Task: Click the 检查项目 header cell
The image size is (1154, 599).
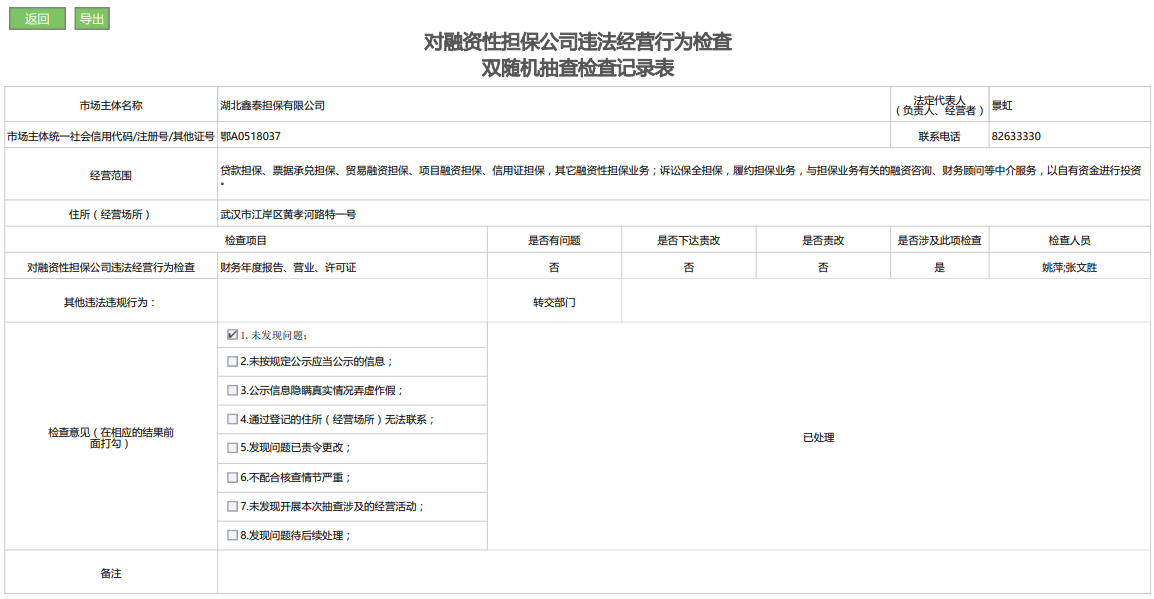Action: point(246,240)
